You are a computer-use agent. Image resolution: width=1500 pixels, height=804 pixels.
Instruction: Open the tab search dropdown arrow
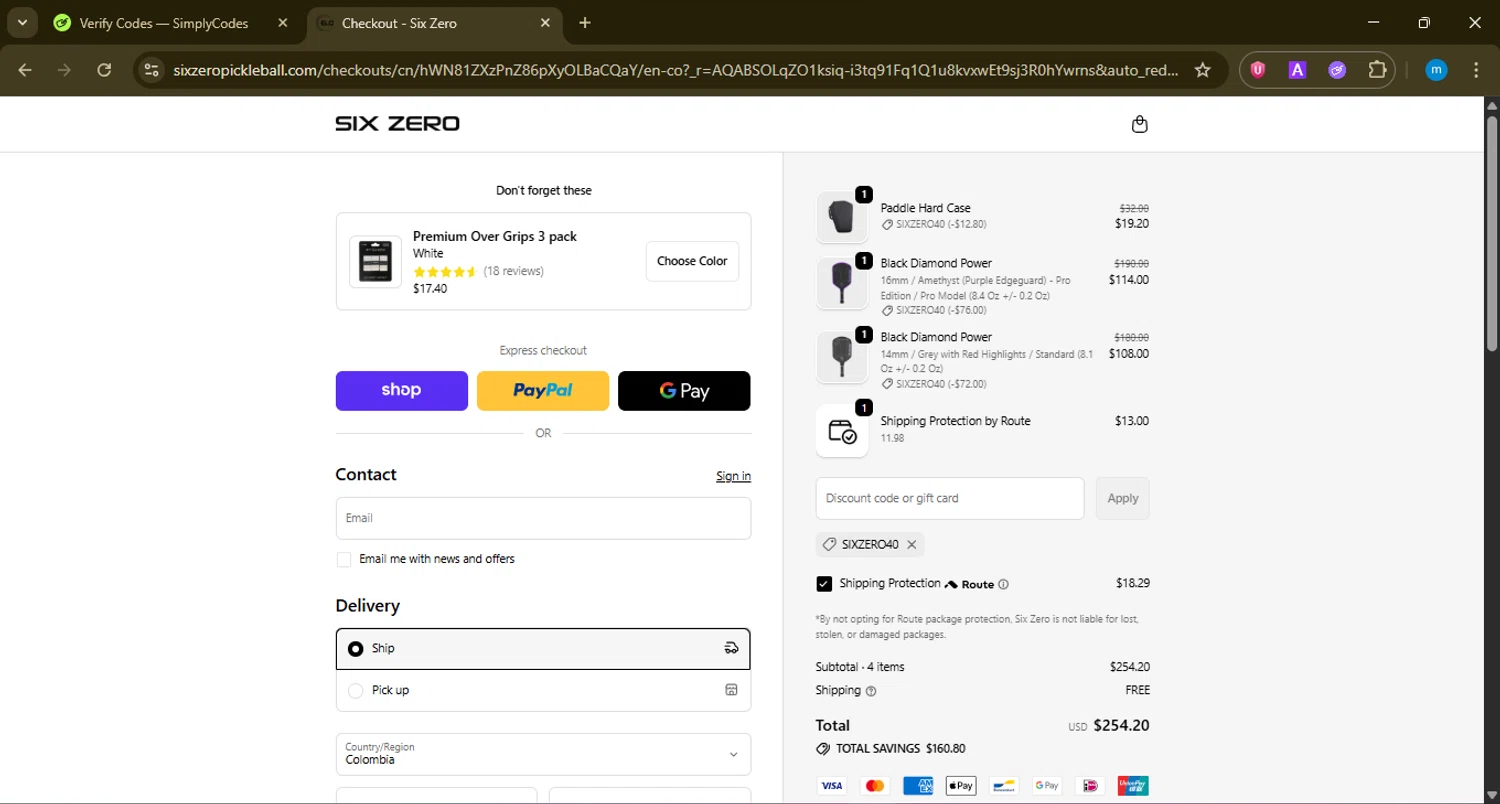[x=22, y=23]
